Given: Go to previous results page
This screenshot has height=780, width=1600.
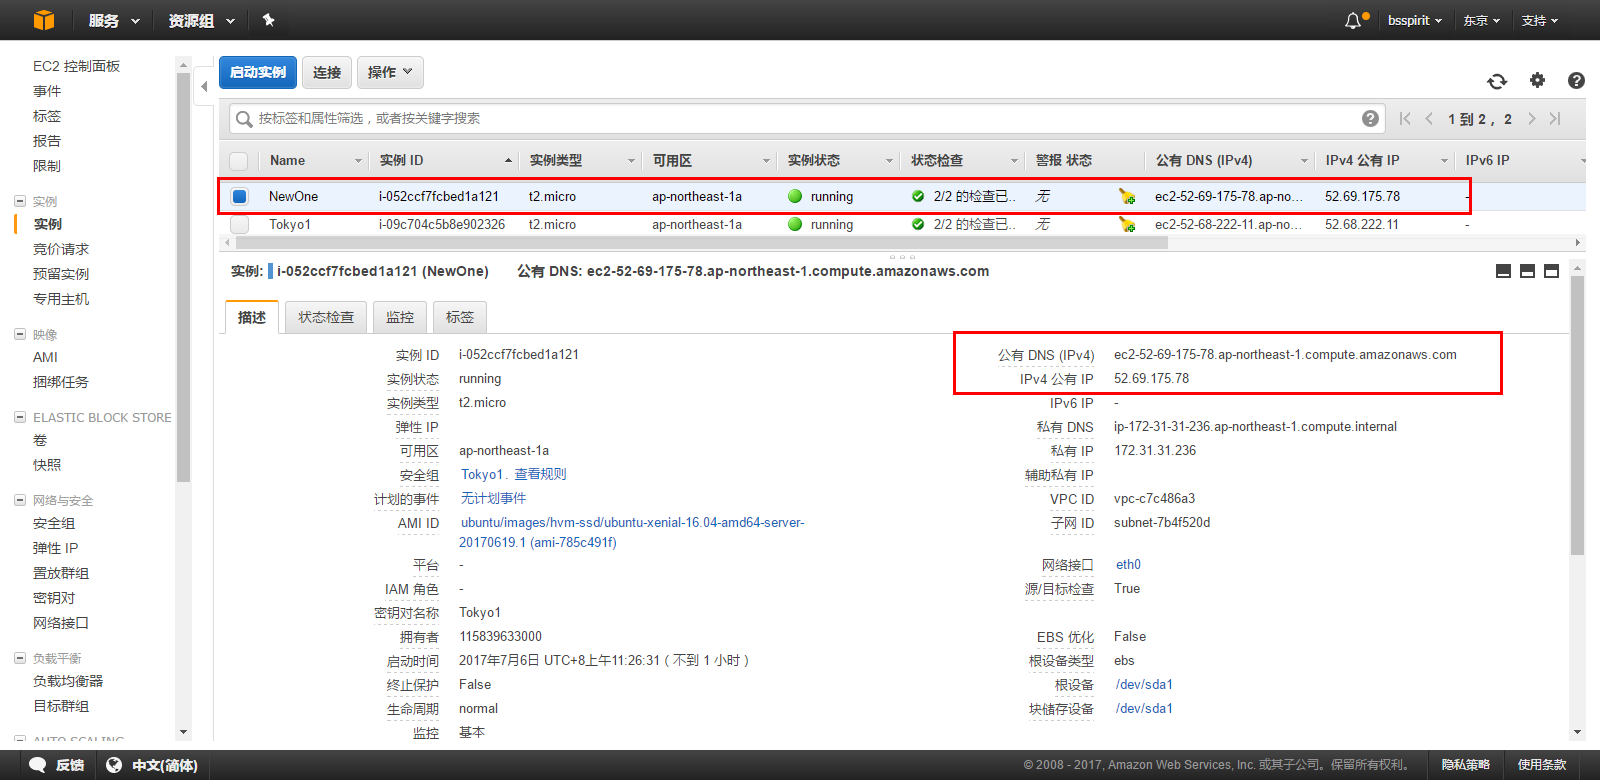Looking at the screenshot, I should pyautogui.click(x=1429, y=118).
